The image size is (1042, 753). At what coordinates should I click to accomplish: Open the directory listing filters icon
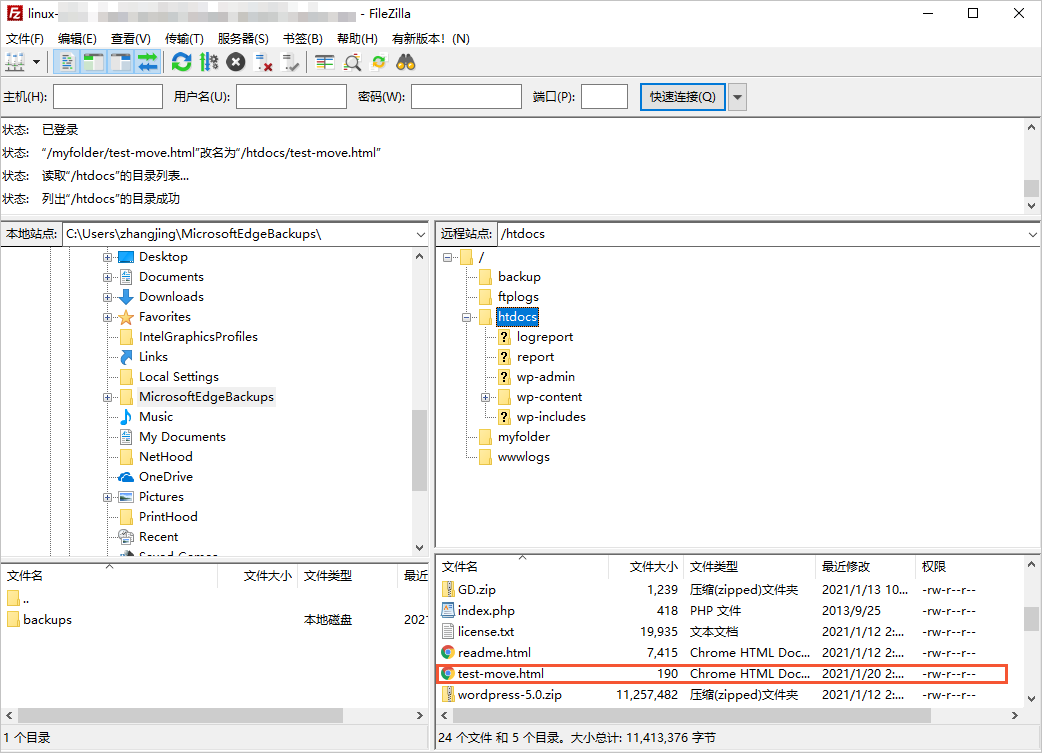(324, 62)
